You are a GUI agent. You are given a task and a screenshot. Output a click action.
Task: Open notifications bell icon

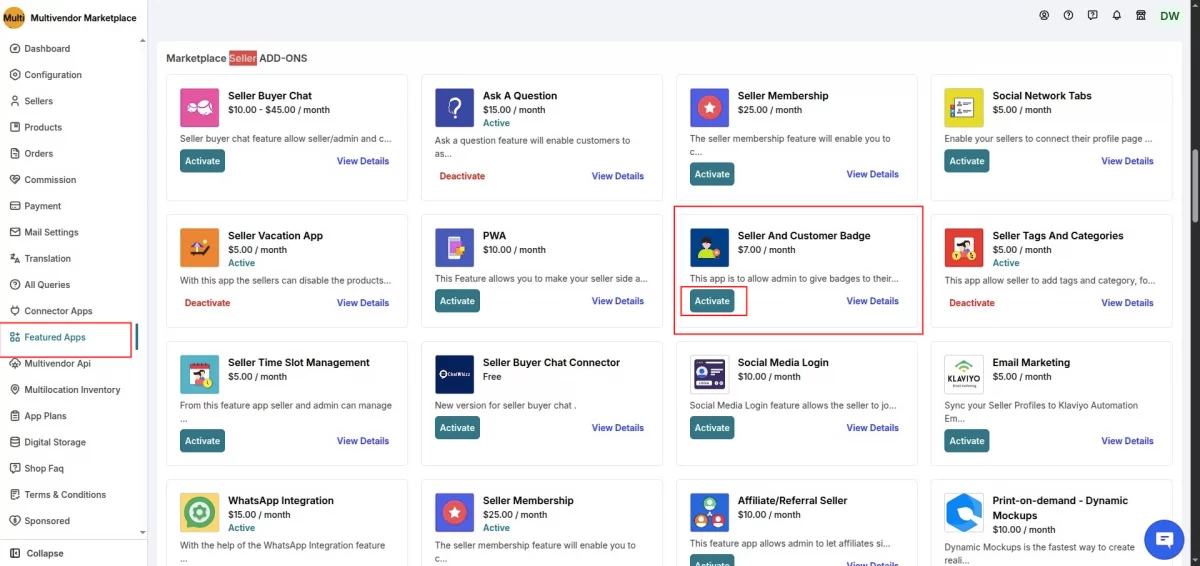(1116, 15)
